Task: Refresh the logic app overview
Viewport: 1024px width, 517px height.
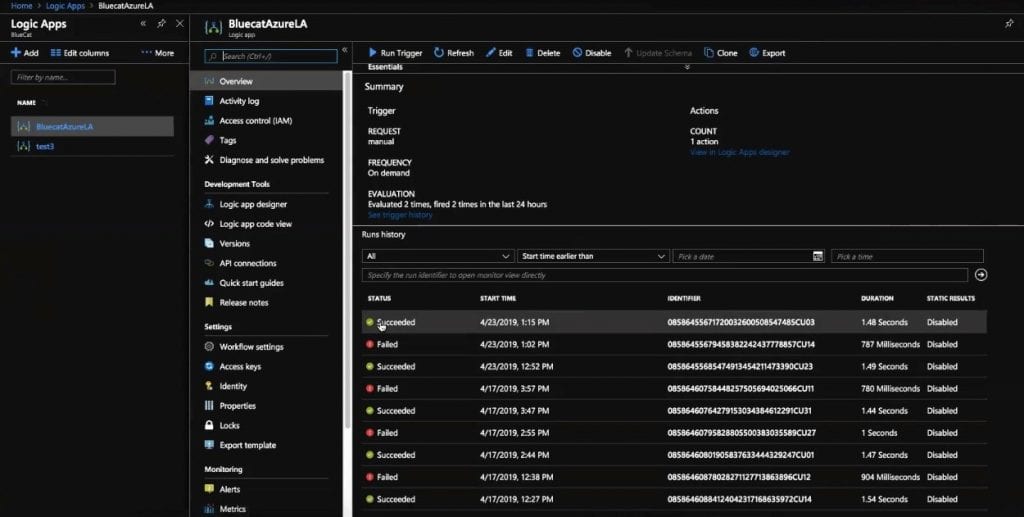Action: coord(454,53)
